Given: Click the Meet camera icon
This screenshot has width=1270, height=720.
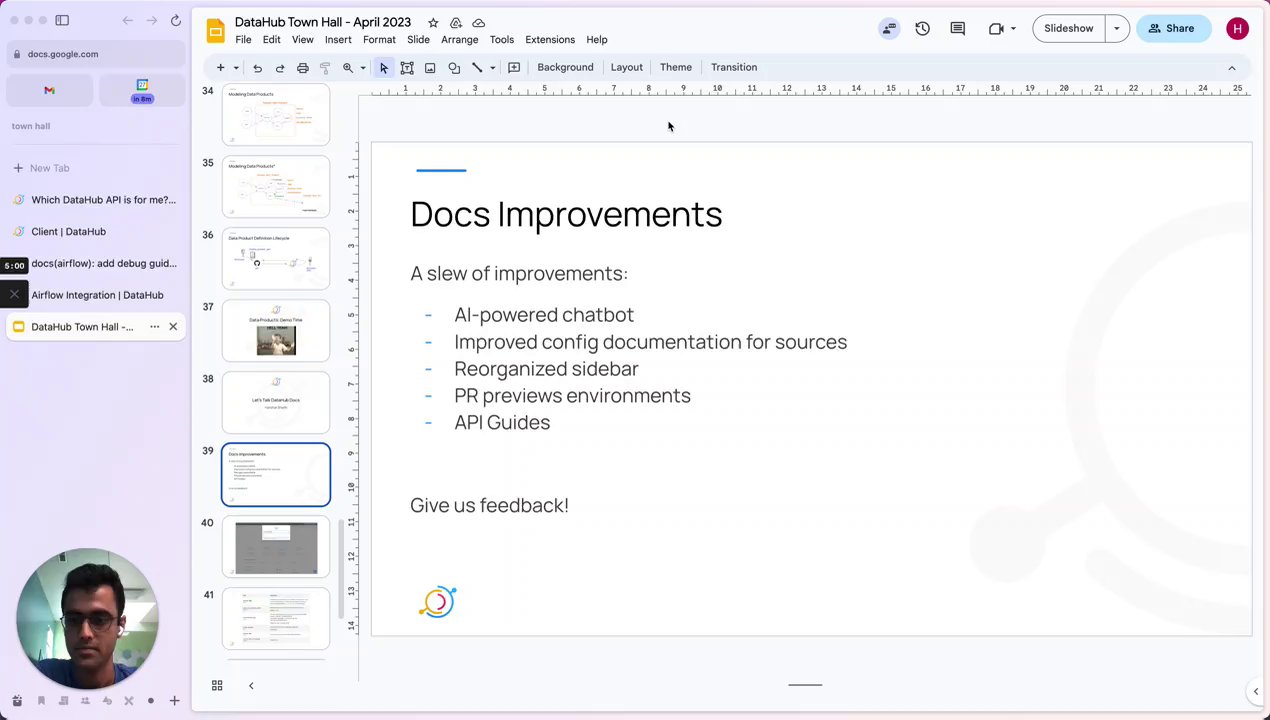Looking at the screenshot, I should 996,29.
